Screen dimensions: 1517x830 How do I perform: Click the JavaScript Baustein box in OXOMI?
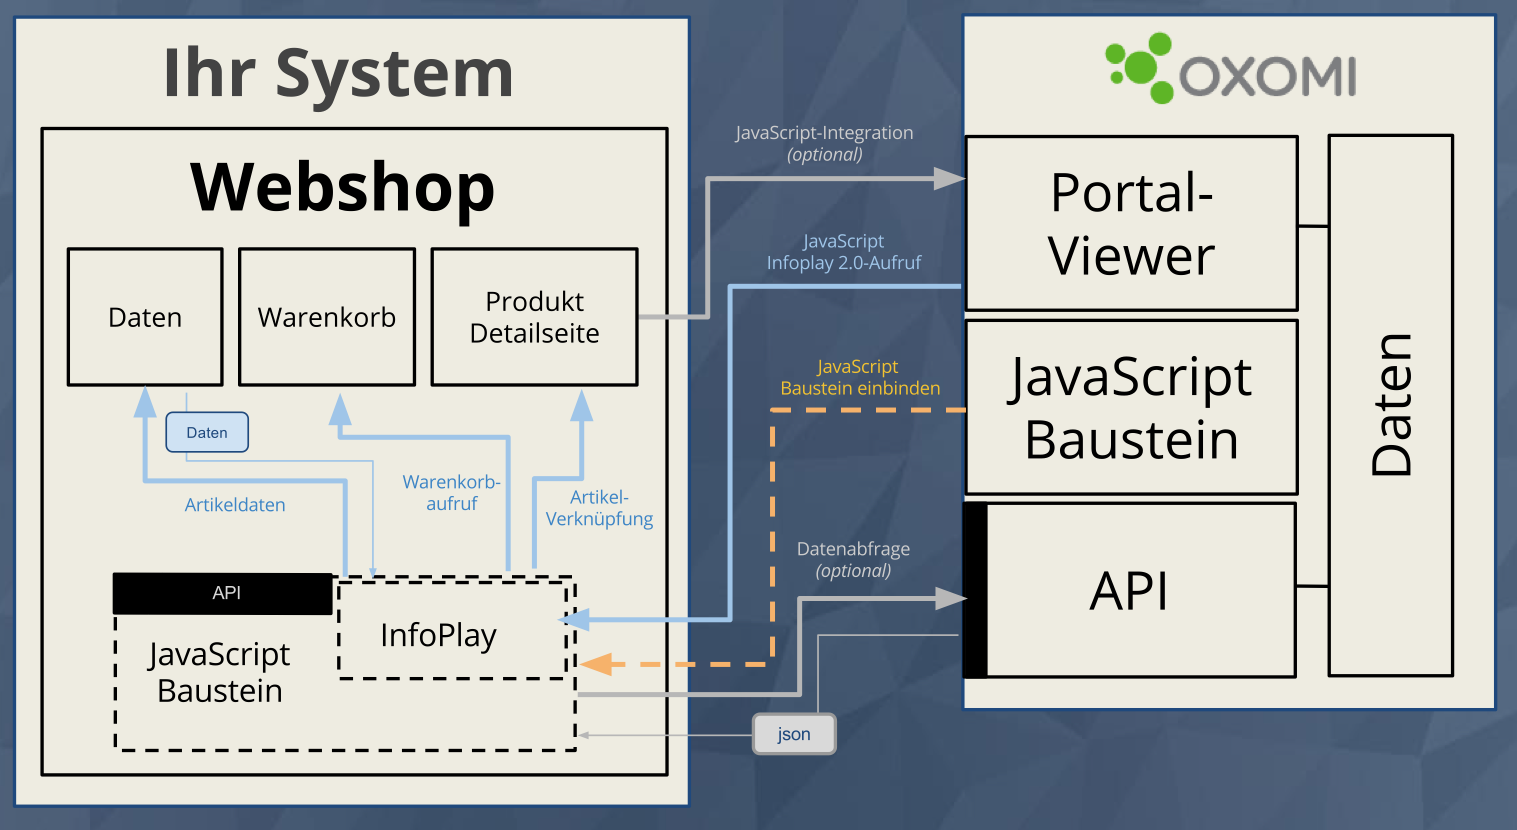(1131, 408)
